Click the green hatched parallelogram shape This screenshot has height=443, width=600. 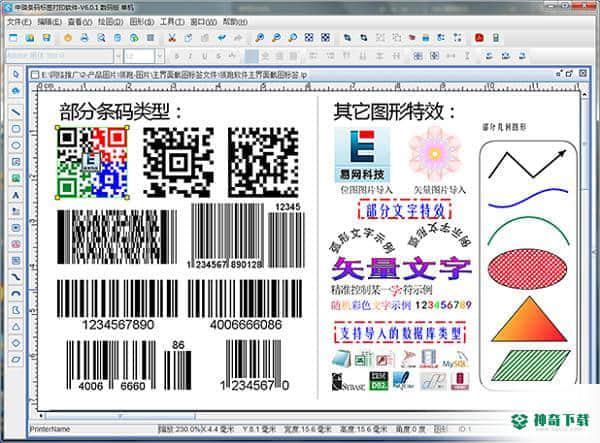(530, 365)
